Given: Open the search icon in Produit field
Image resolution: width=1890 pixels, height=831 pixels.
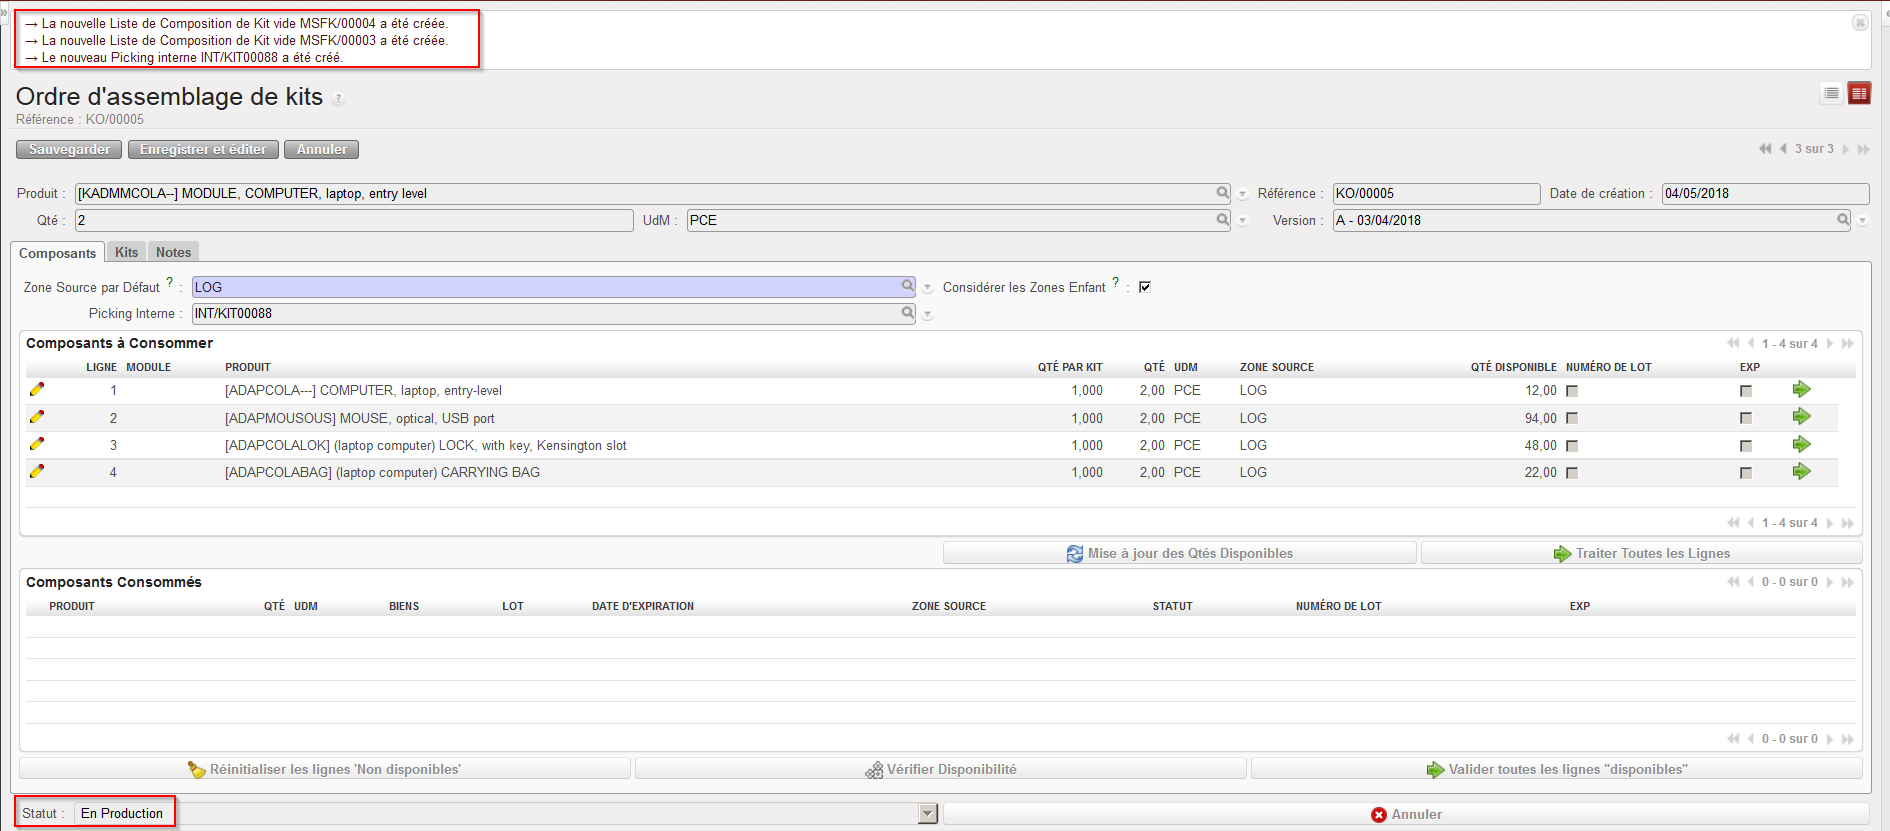Looking at the screenshot, I should click(x=1222, y=193).
